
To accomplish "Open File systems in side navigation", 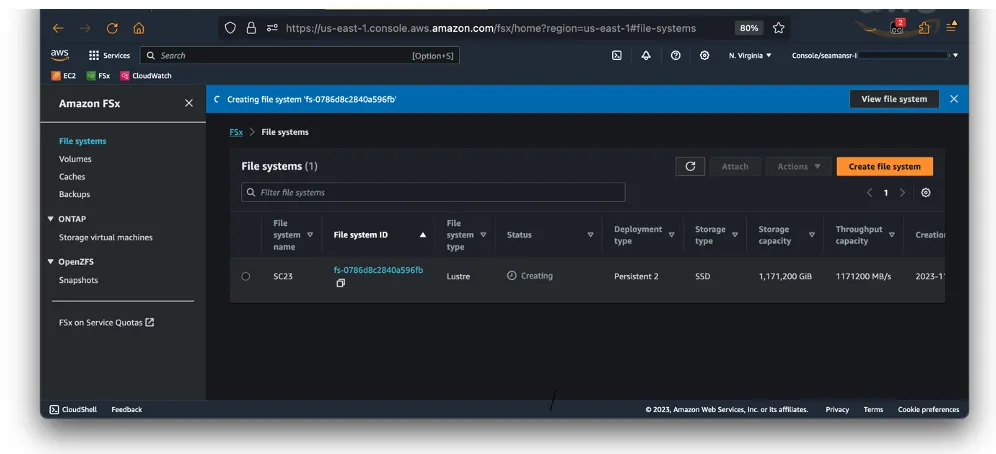I will [x=83, y=141].
